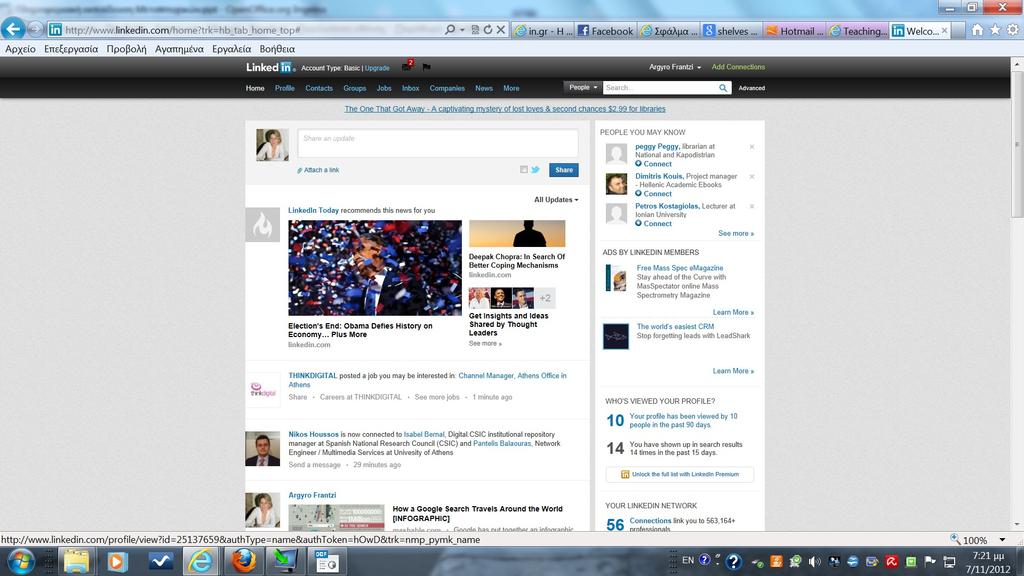Switch to the Facebook browser tab
Viewport: 1024px width, 576px height.
point(606,31)
